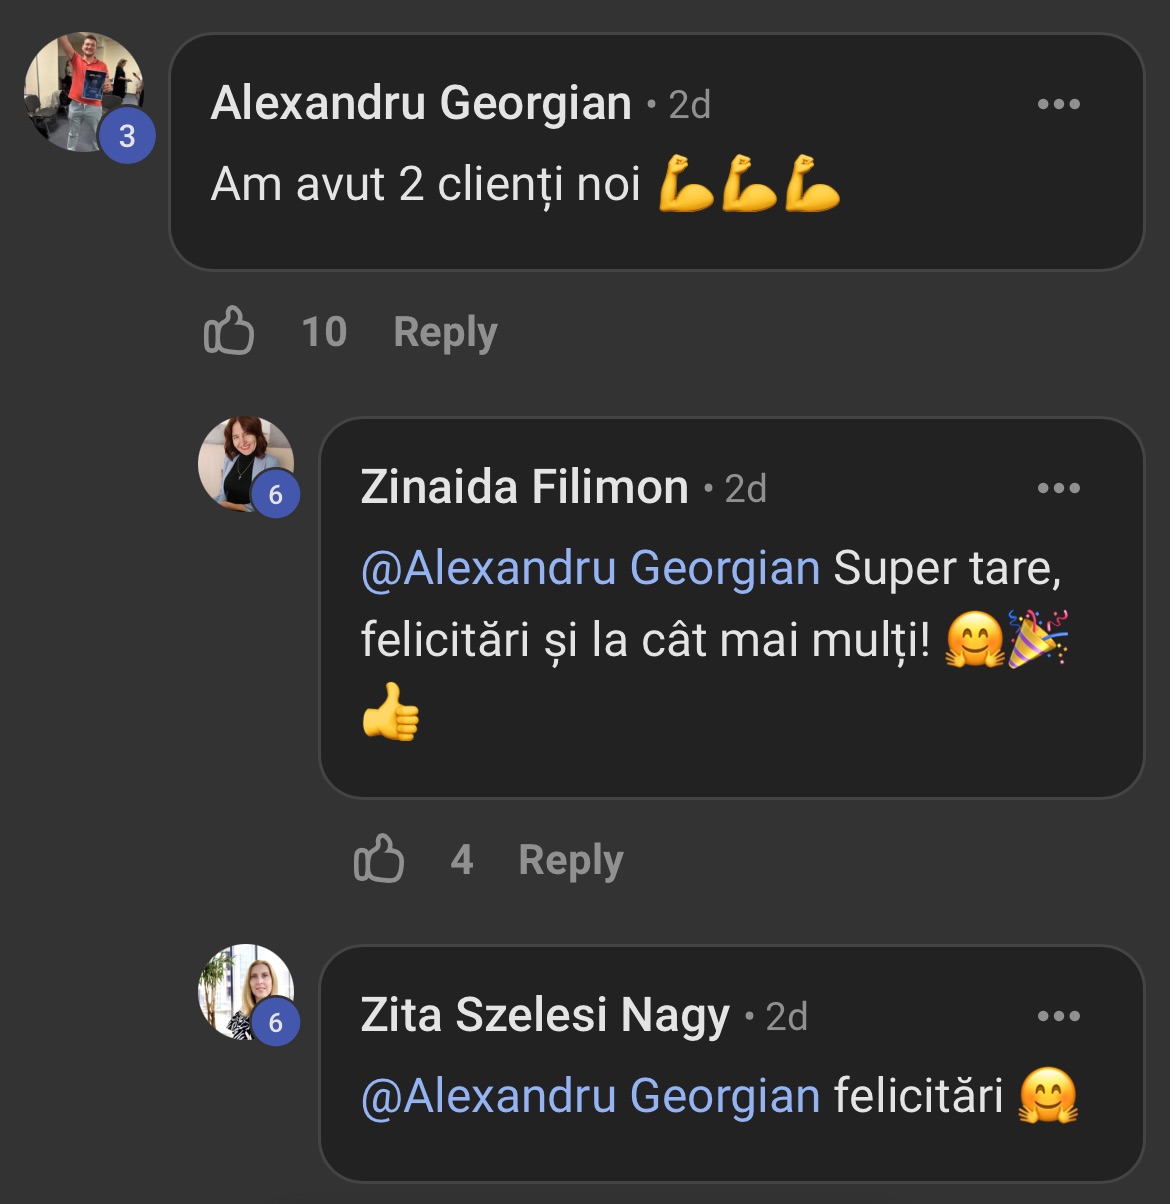
Task: View the 10 likes on Alexandru's comment
Action: [x=324, y=332]
